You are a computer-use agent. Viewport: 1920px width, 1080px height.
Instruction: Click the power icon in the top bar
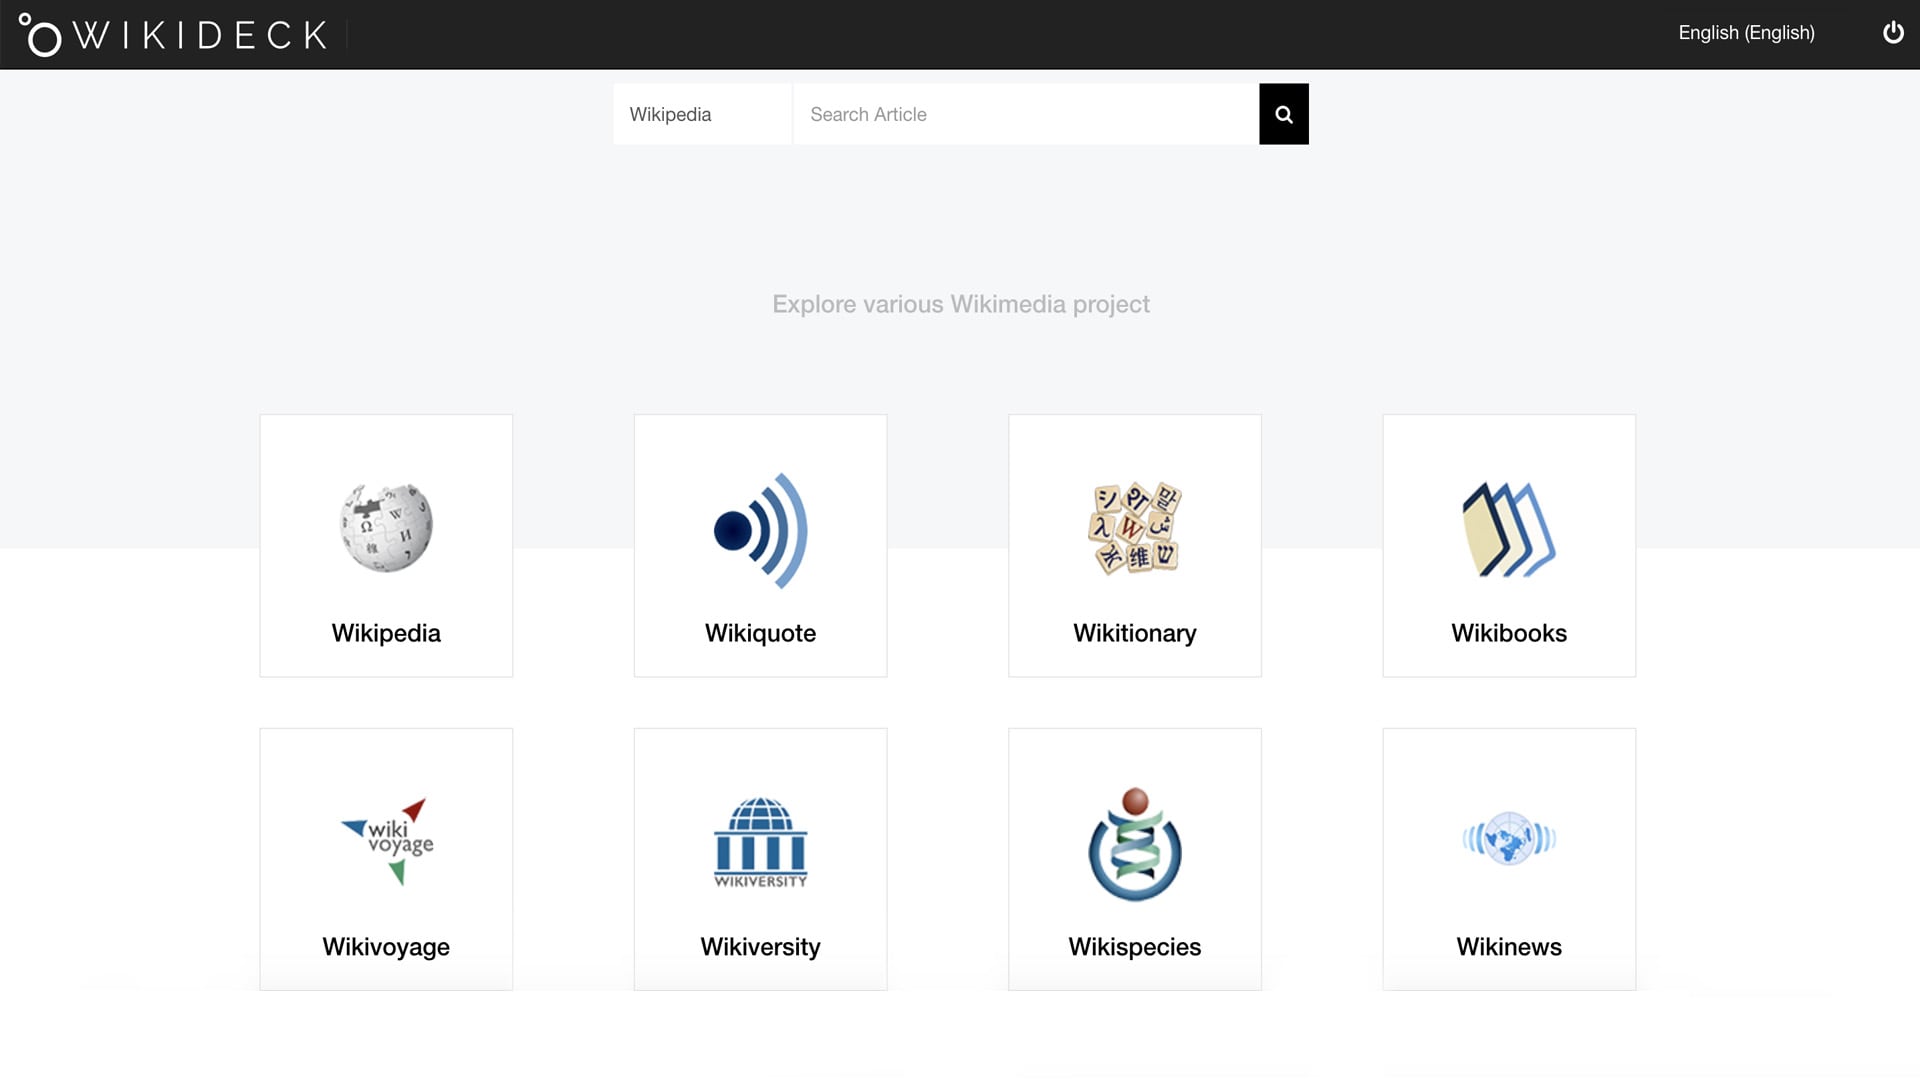(x=1893, y=33)
